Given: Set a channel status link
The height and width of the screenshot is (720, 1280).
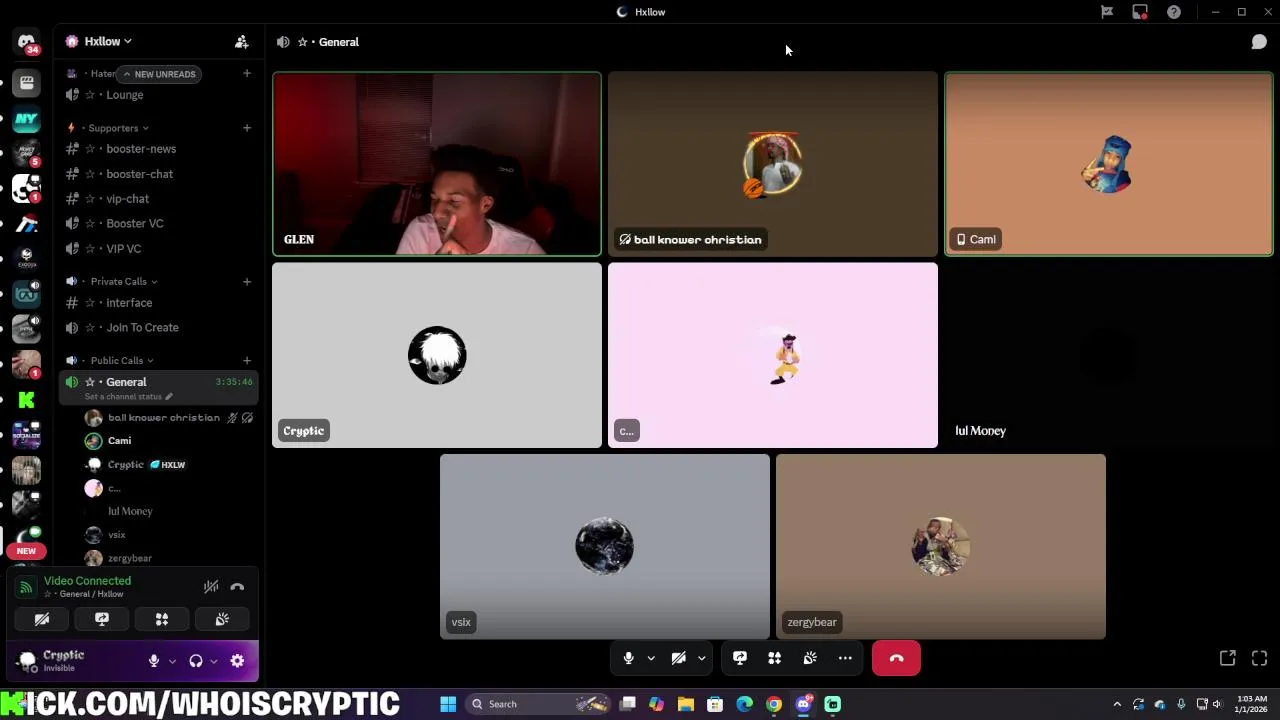Looking at the screenshot, I should coord(128,396).
